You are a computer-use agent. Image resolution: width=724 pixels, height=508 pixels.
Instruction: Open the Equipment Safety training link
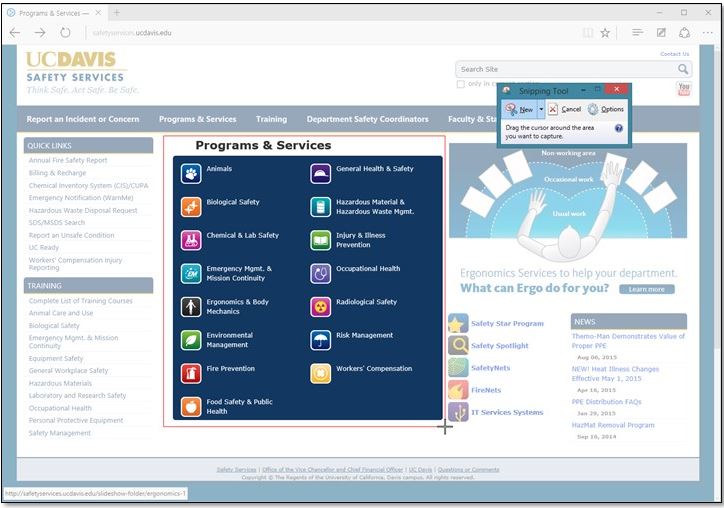(56, 358)
